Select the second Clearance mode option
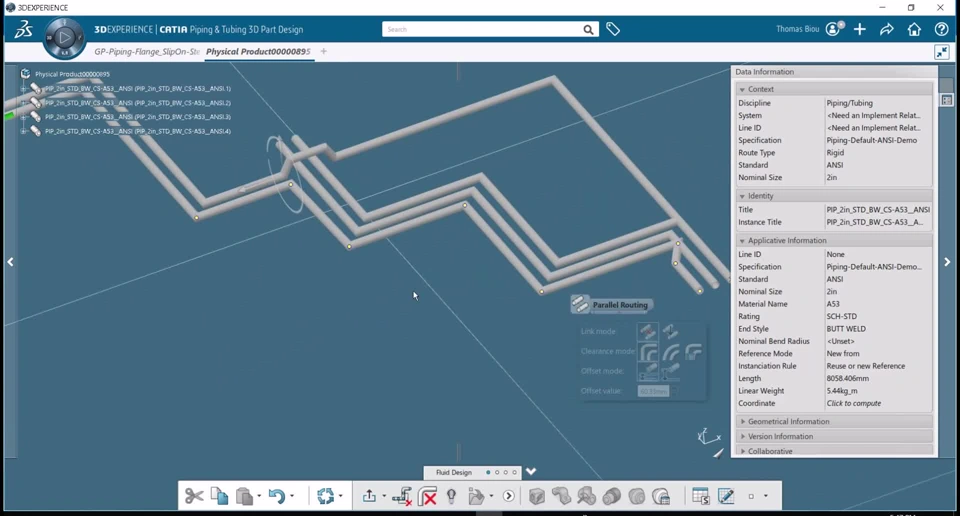 click(x=671, y=352)
